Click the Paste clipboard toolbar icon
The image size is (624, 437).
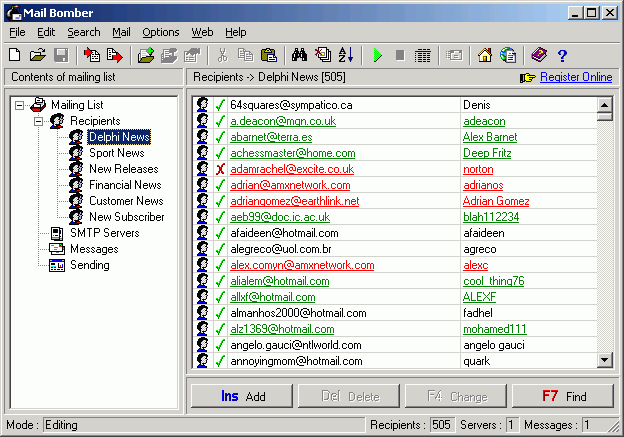(x=268, y=55)
